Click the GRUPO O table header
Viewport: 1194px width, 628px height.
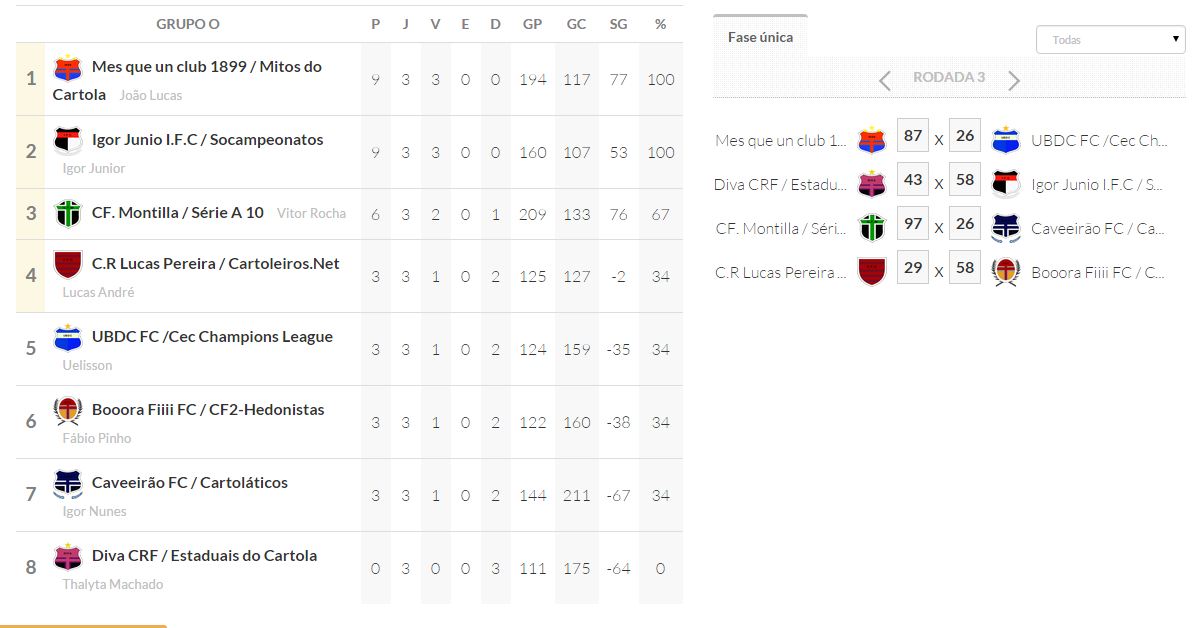pyautogui.click(x=188, y=24)
